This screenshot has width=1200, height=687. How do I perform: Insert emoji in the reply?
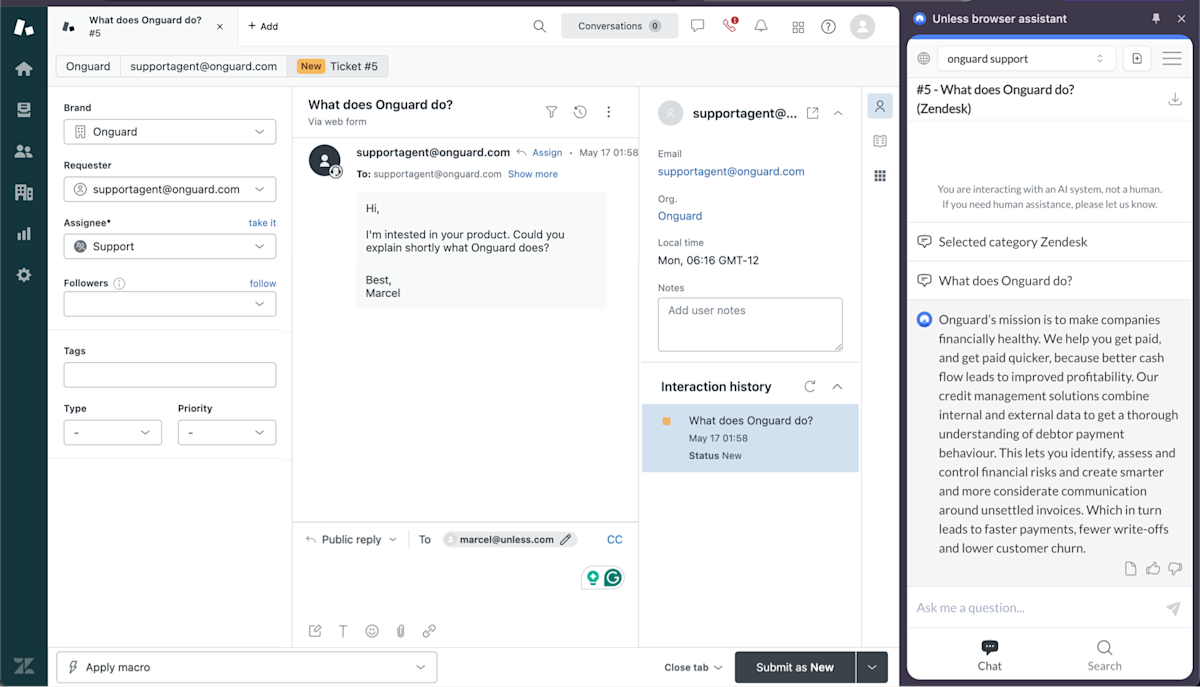pyautogui.click(x=372, y=631)
